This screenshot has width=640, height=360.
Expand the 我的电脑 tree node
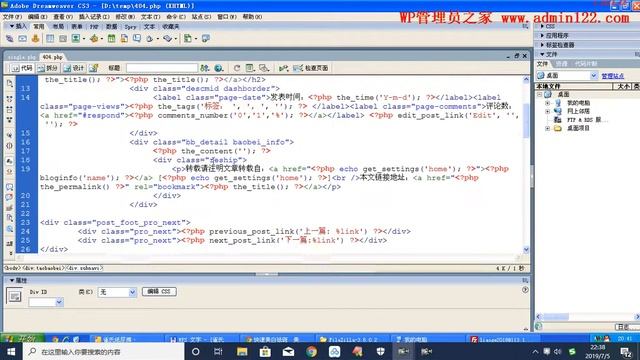coord(547,103)
